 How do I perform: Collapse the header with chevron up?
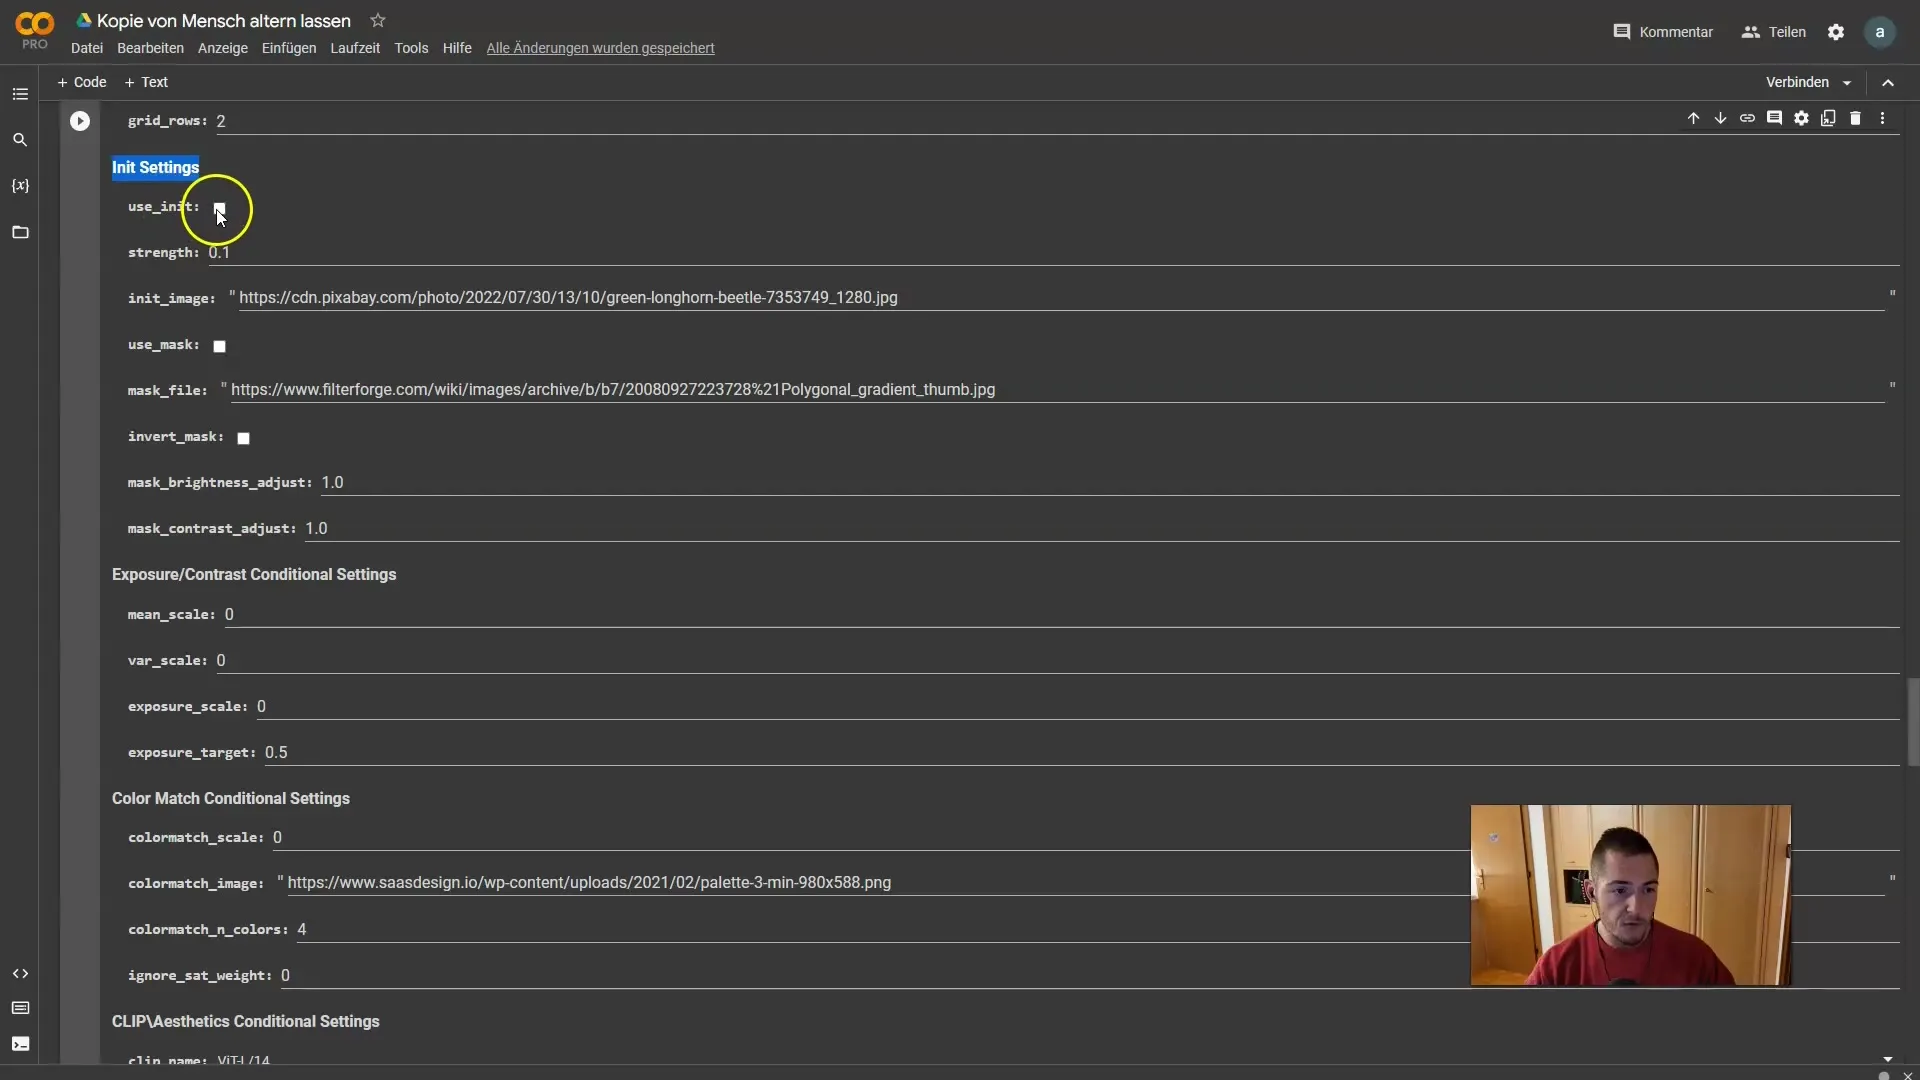[1888, 83]
